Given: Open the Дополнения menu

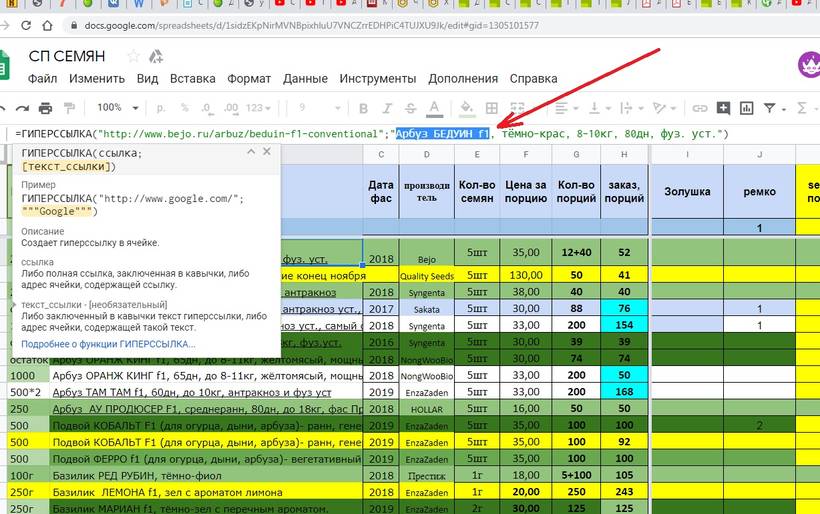Looking at the screenshot, I should pyautogui.click(x=463, y=78).
